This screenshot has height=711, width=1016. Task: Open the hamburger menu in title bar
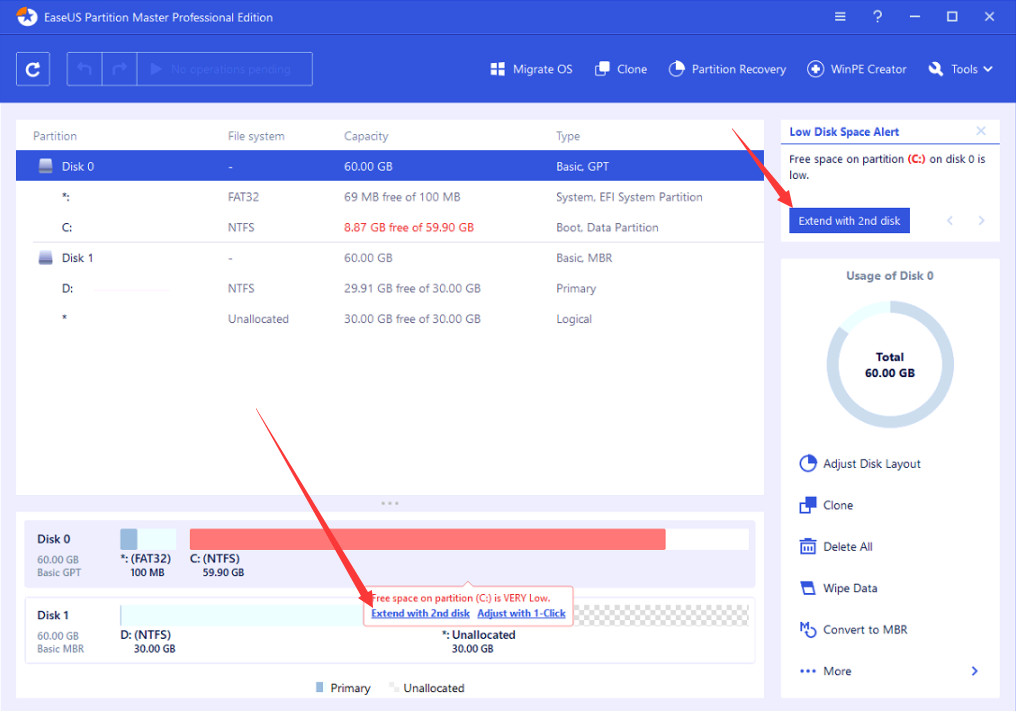click(x=840, y=17)
